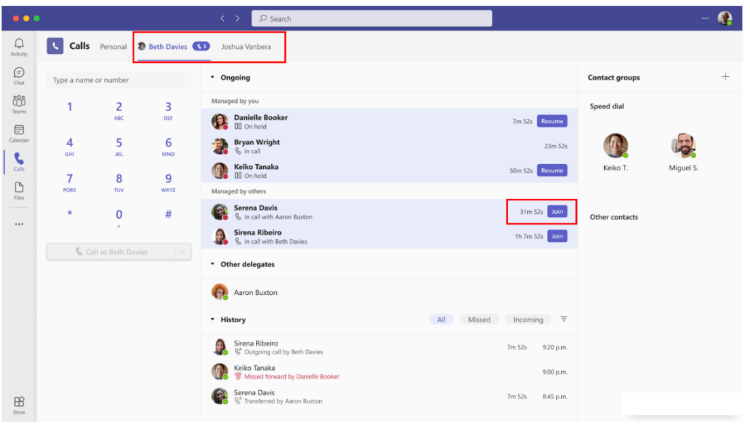Filter history by All
Image resolution: width=750 pixels, height=425 pixels.
[441, 319]
